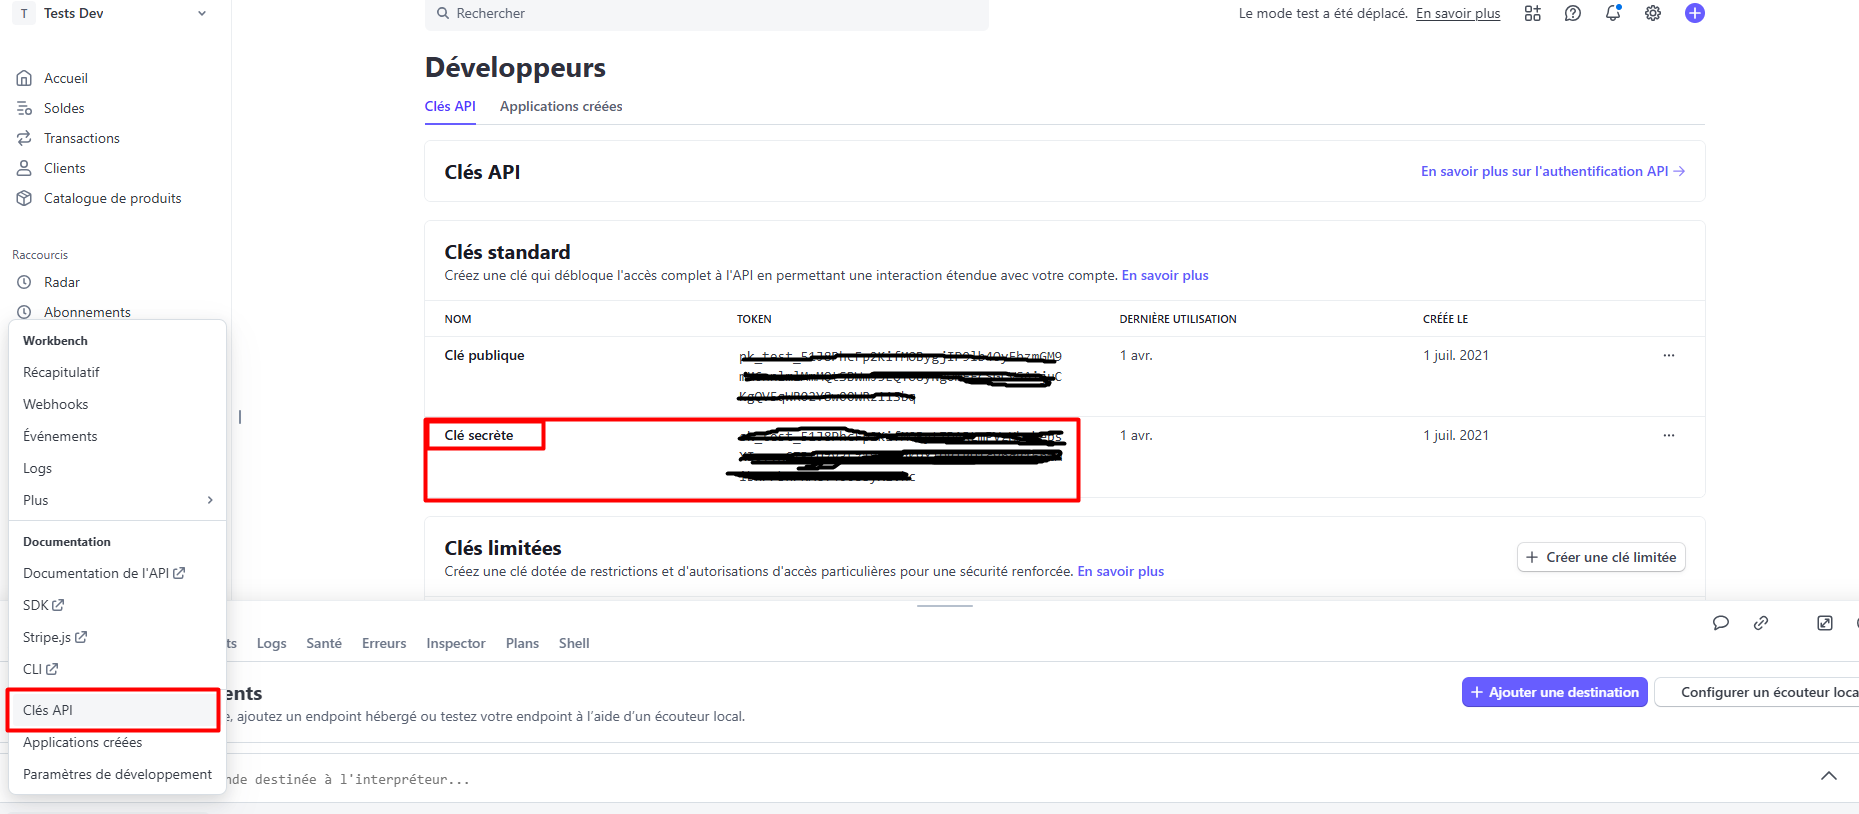Open En savoir plus sur l'authentification API
The height and width of the screenshot is (814, 1859).
(x=1553, y=171)
